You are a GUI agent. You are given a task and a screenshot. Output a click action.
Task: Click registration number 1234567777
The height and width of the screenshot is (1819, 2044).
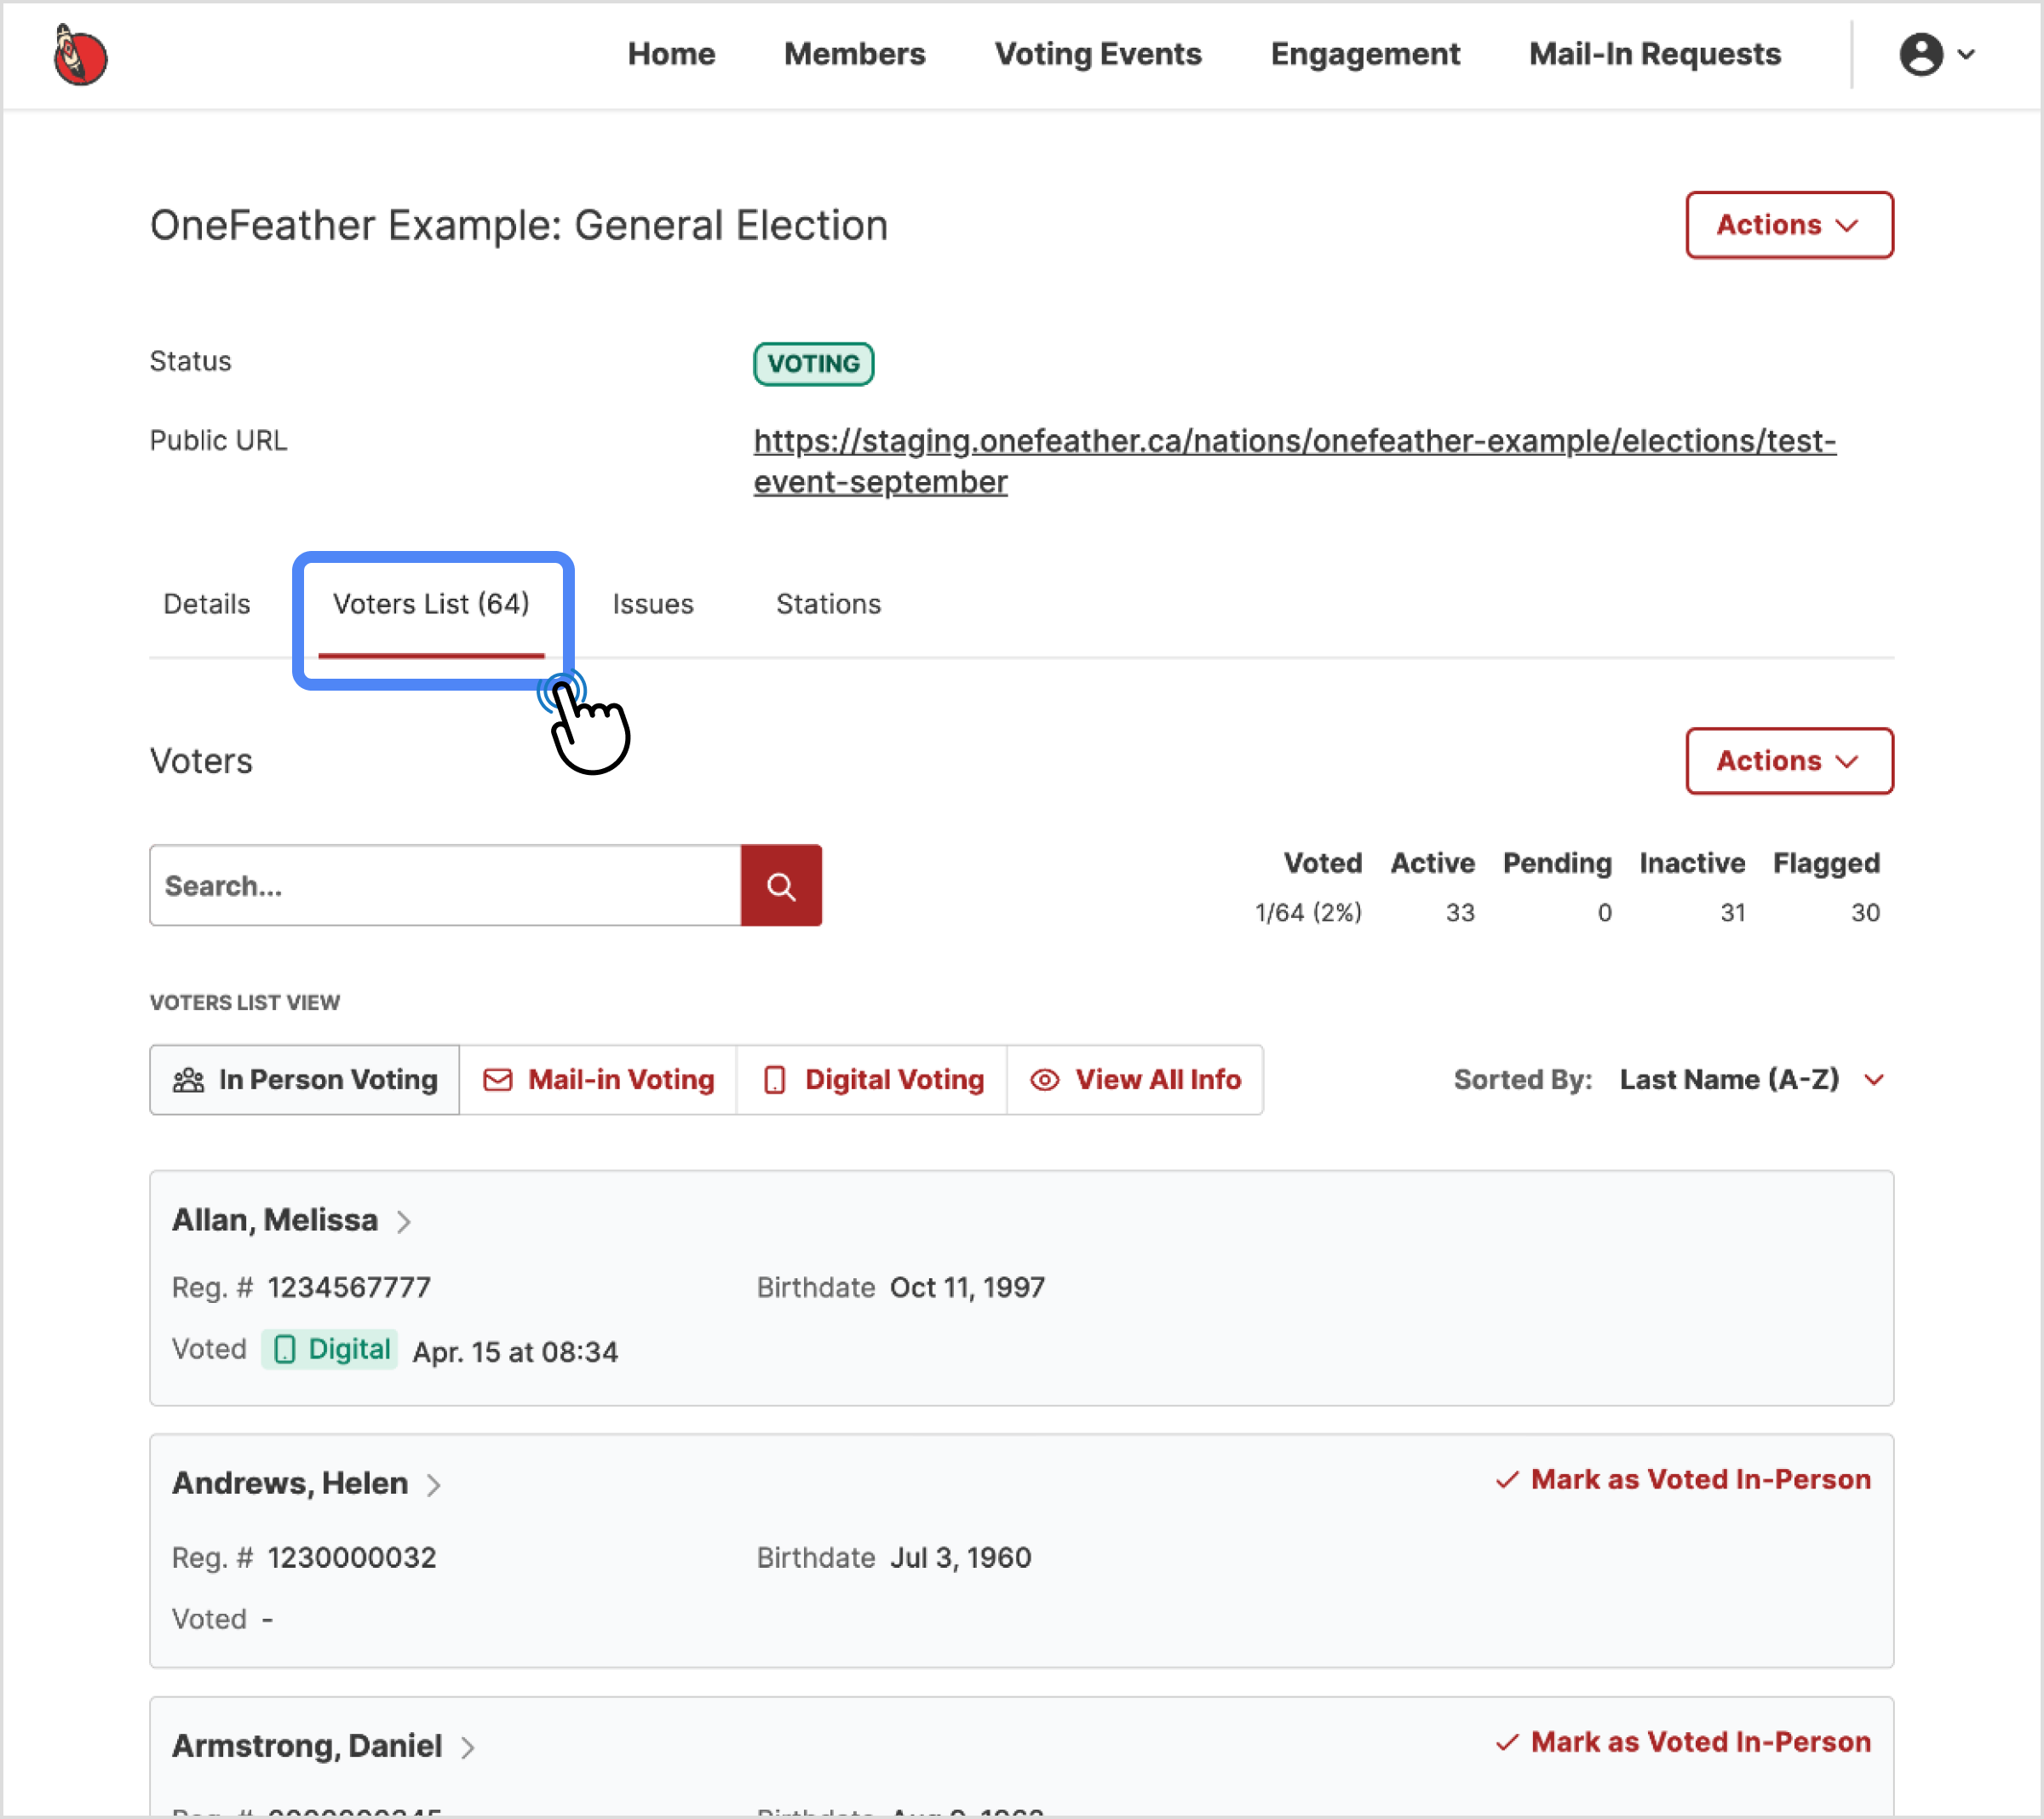[x=349, y=1288]
